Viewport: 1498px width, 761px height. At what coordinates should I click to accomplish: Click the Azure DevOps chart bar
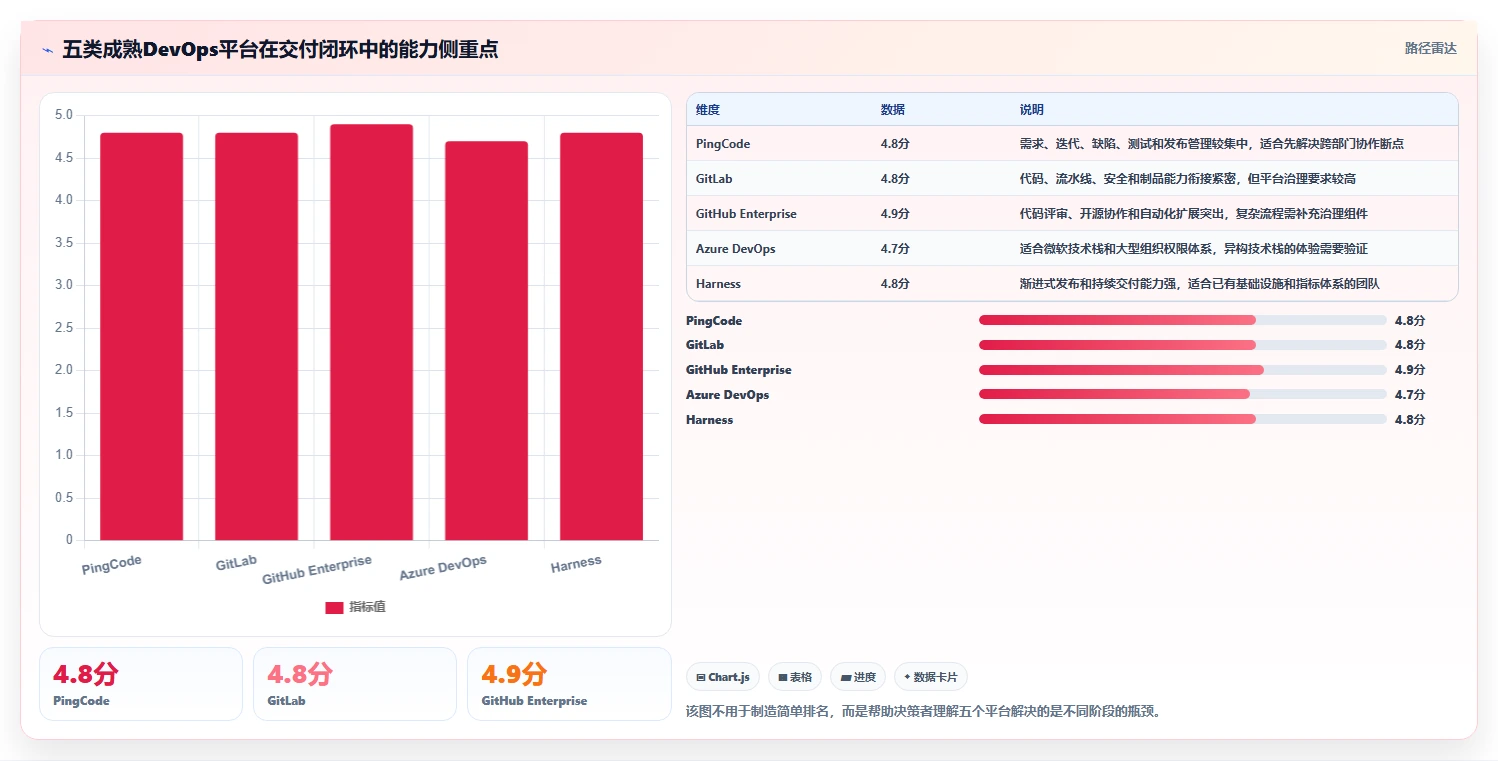click(x=486, y=340)
